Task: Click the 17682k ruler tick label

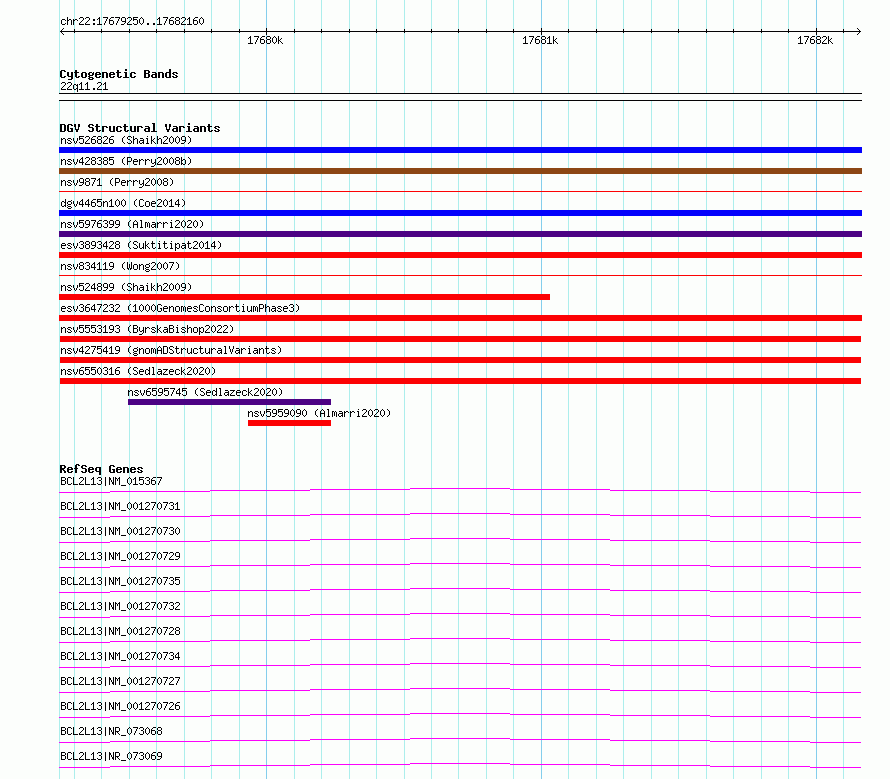Action: 815,40
